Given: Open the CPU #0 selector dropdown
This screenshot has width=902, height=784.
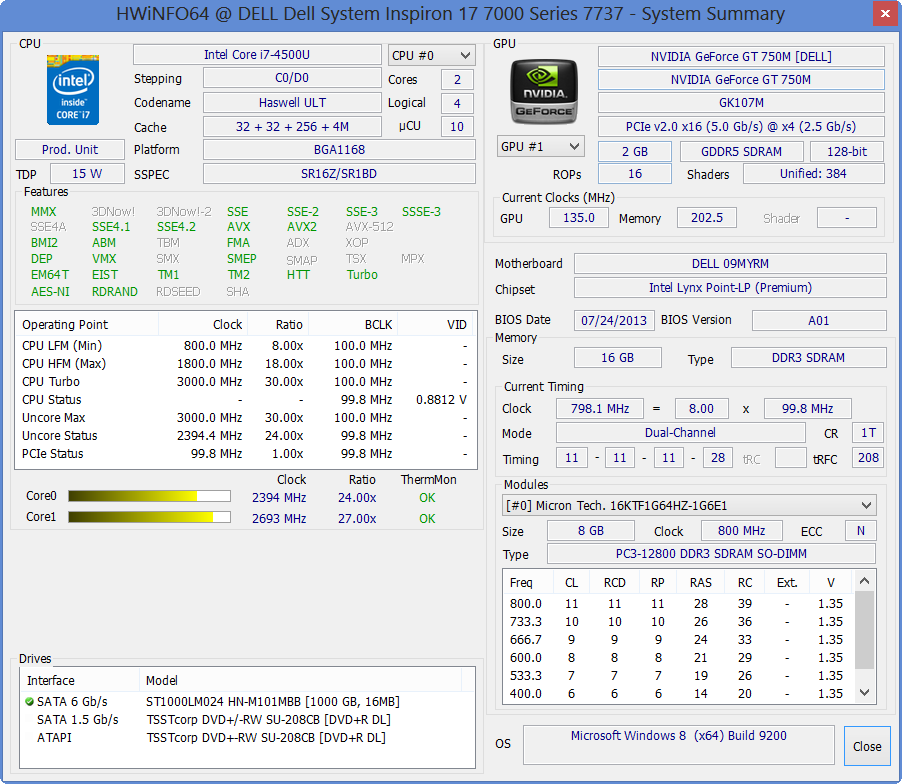Looking at the screenshot, I should click(432, 56).
